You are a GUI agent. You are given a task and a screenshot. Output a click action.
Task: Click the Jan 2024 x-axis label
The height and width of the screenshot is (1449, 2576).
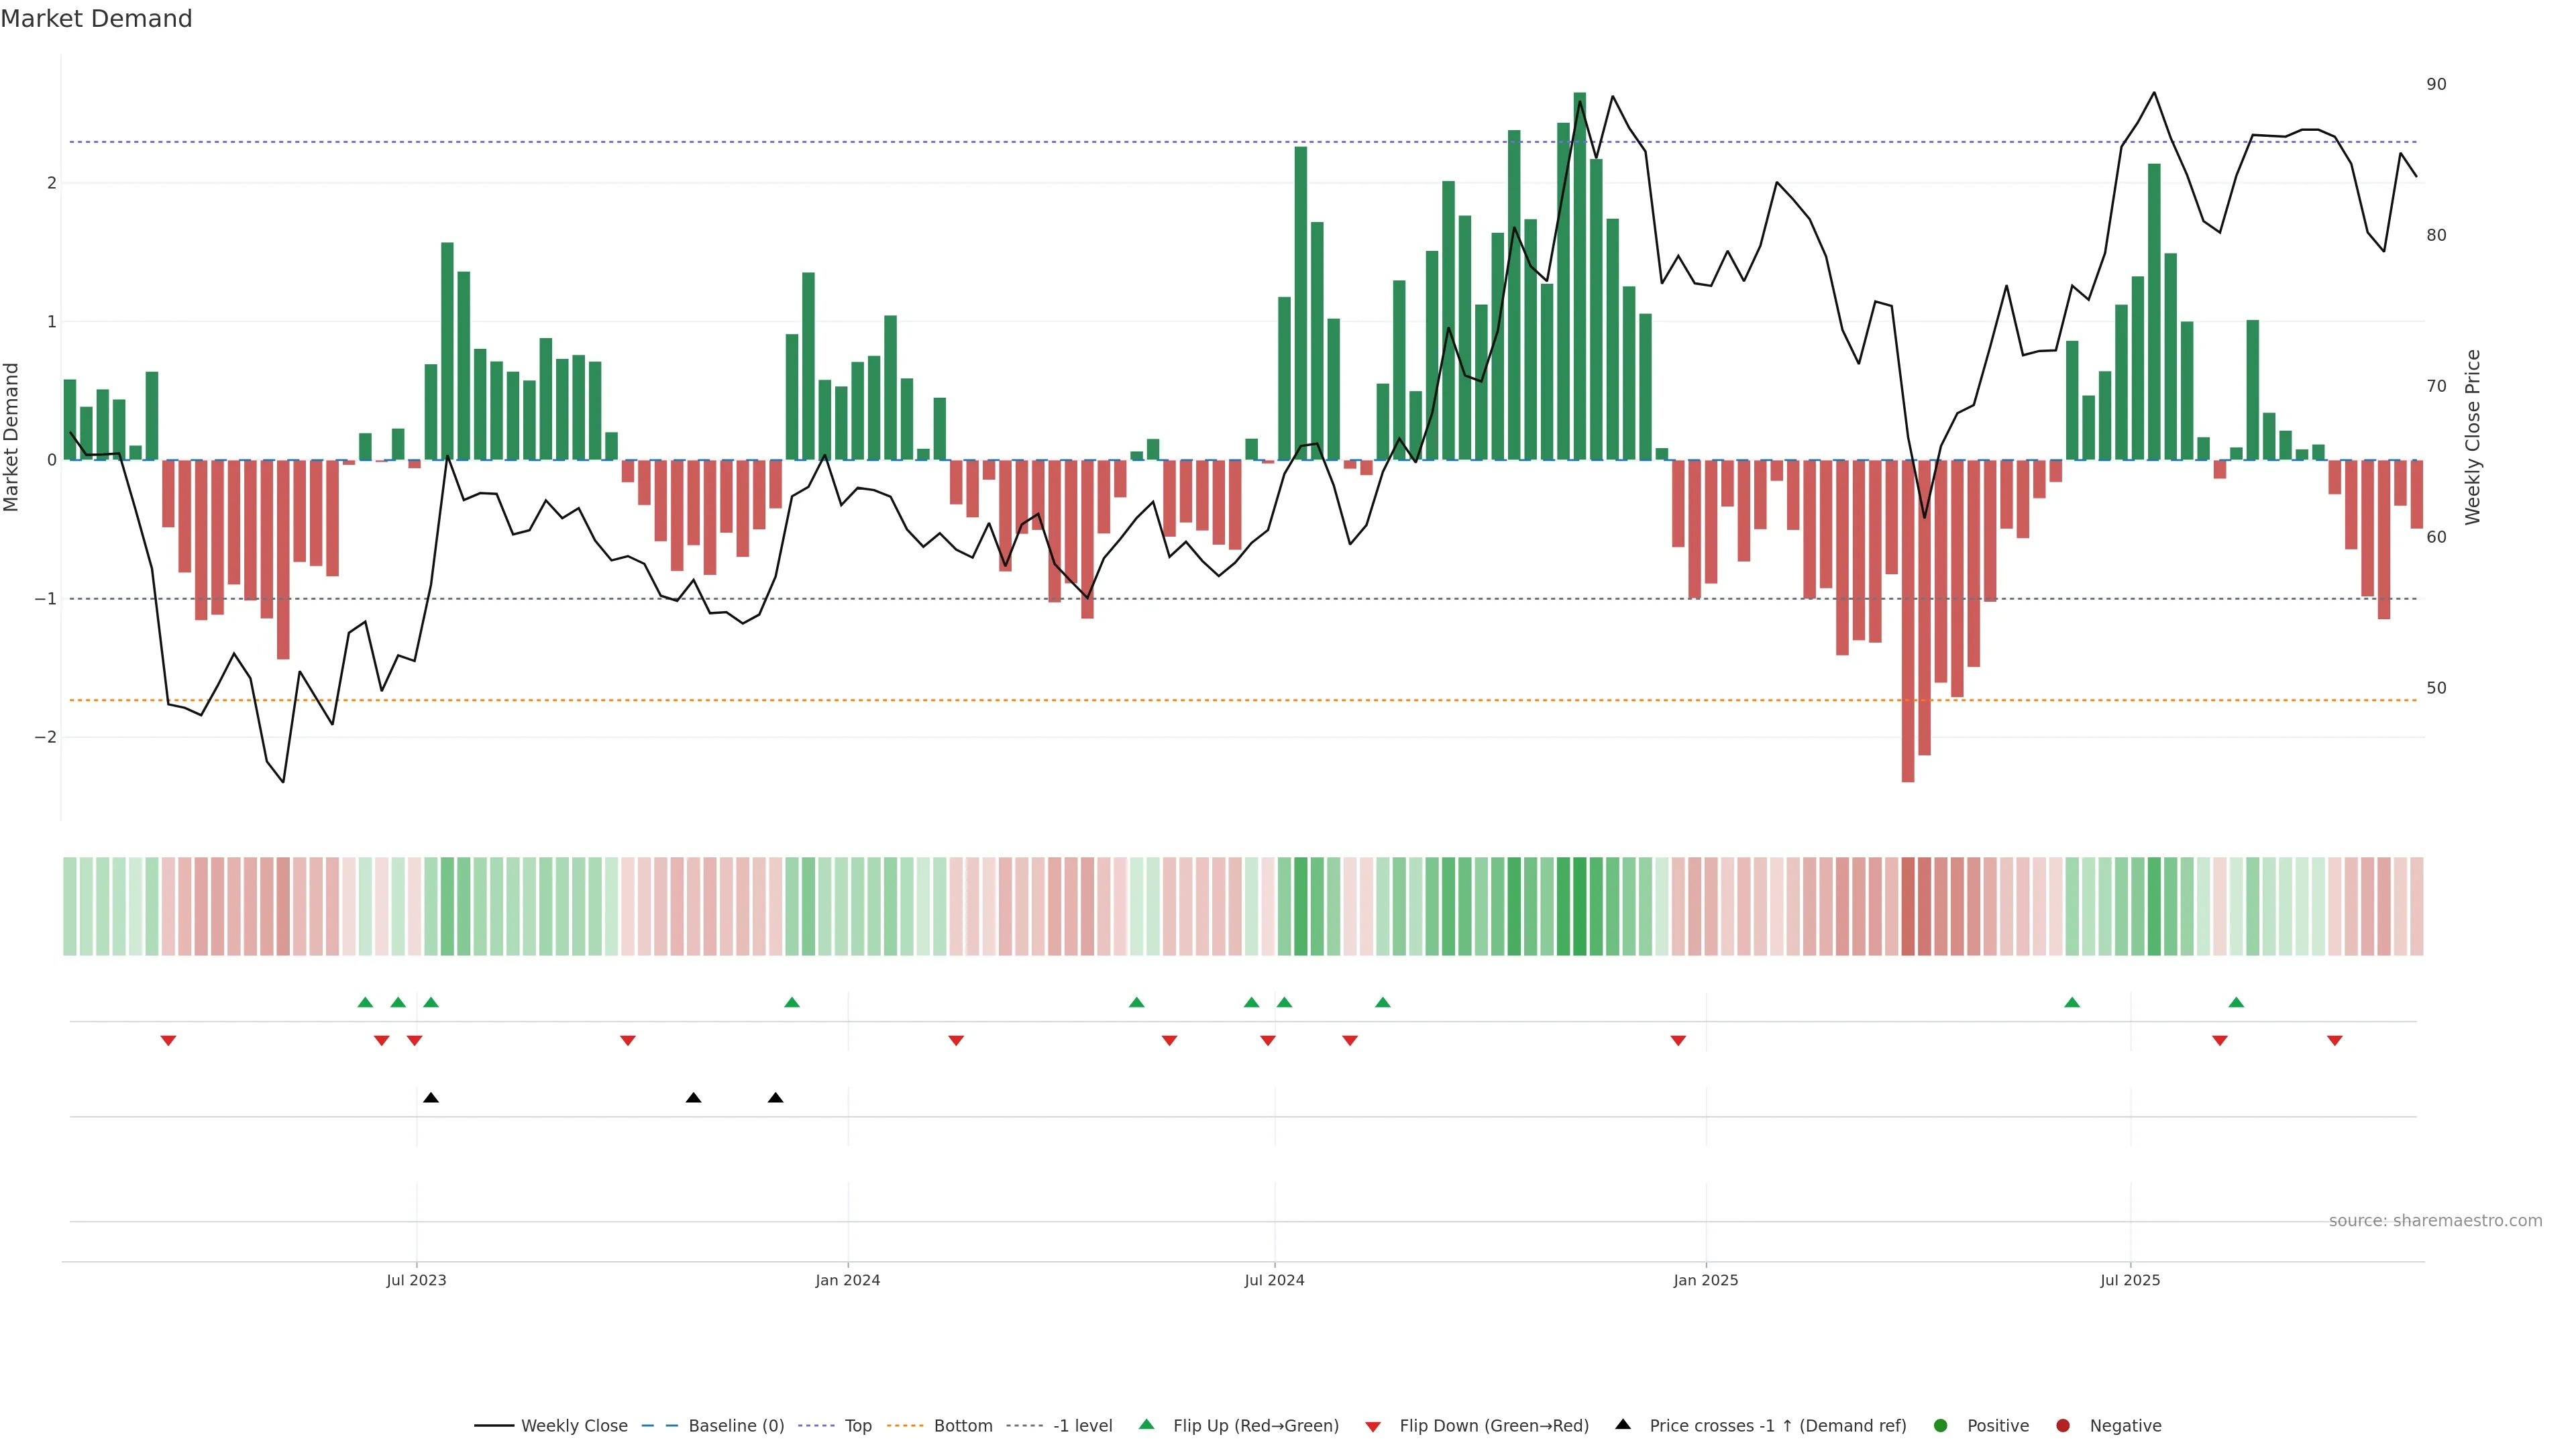tap(847, 1280)
